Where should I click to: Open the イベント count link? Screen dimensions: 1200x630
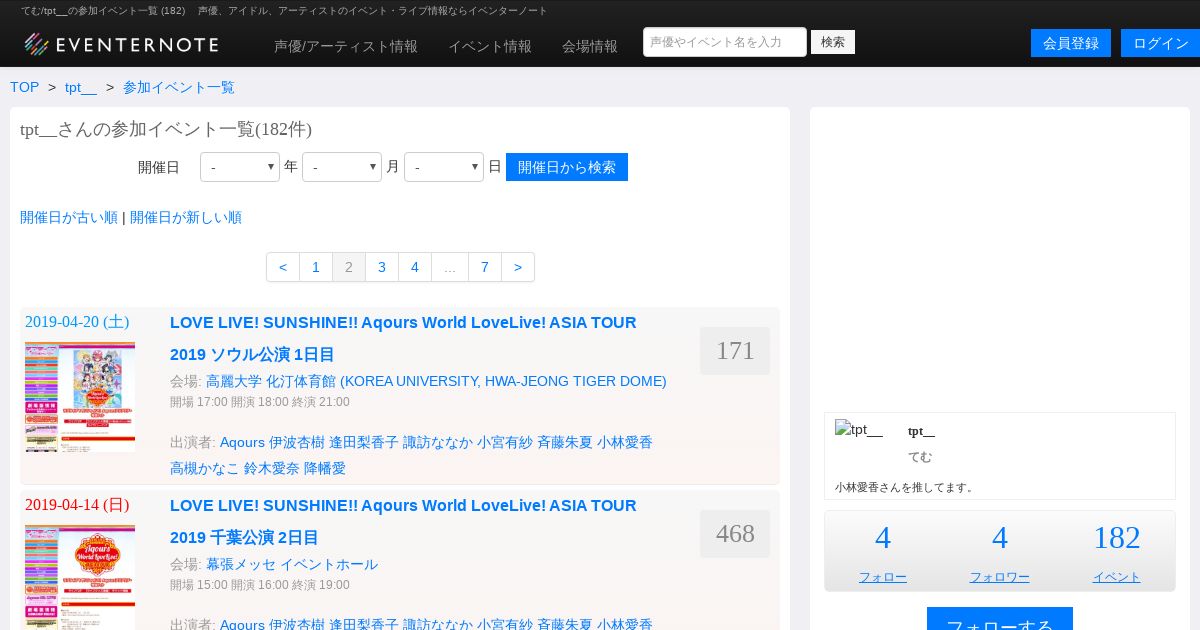click(1117, 577)
